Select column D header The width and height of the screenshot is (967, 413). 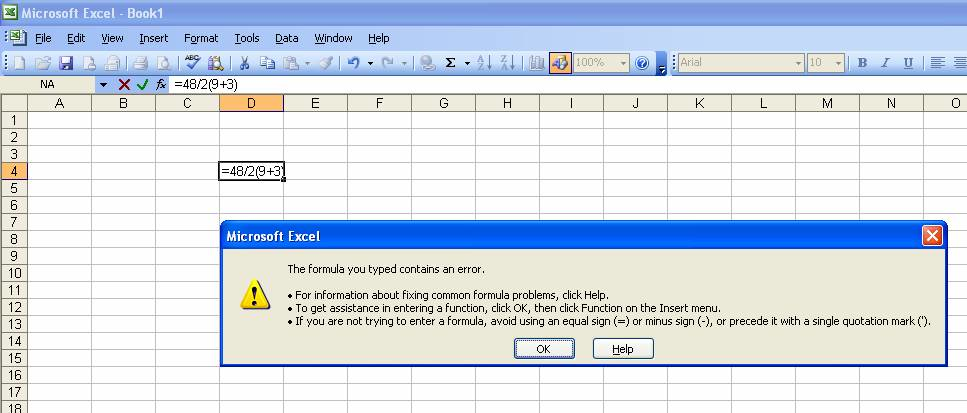pos(251,103)
